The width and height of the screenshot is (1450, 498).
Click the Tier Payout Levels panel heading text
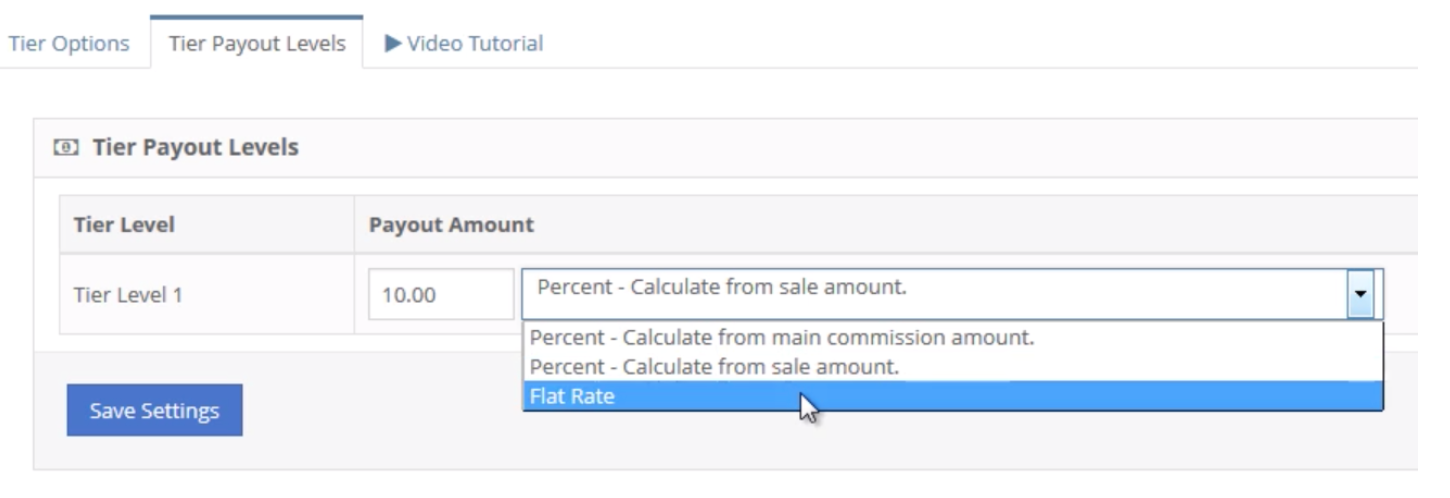[195, 148]
